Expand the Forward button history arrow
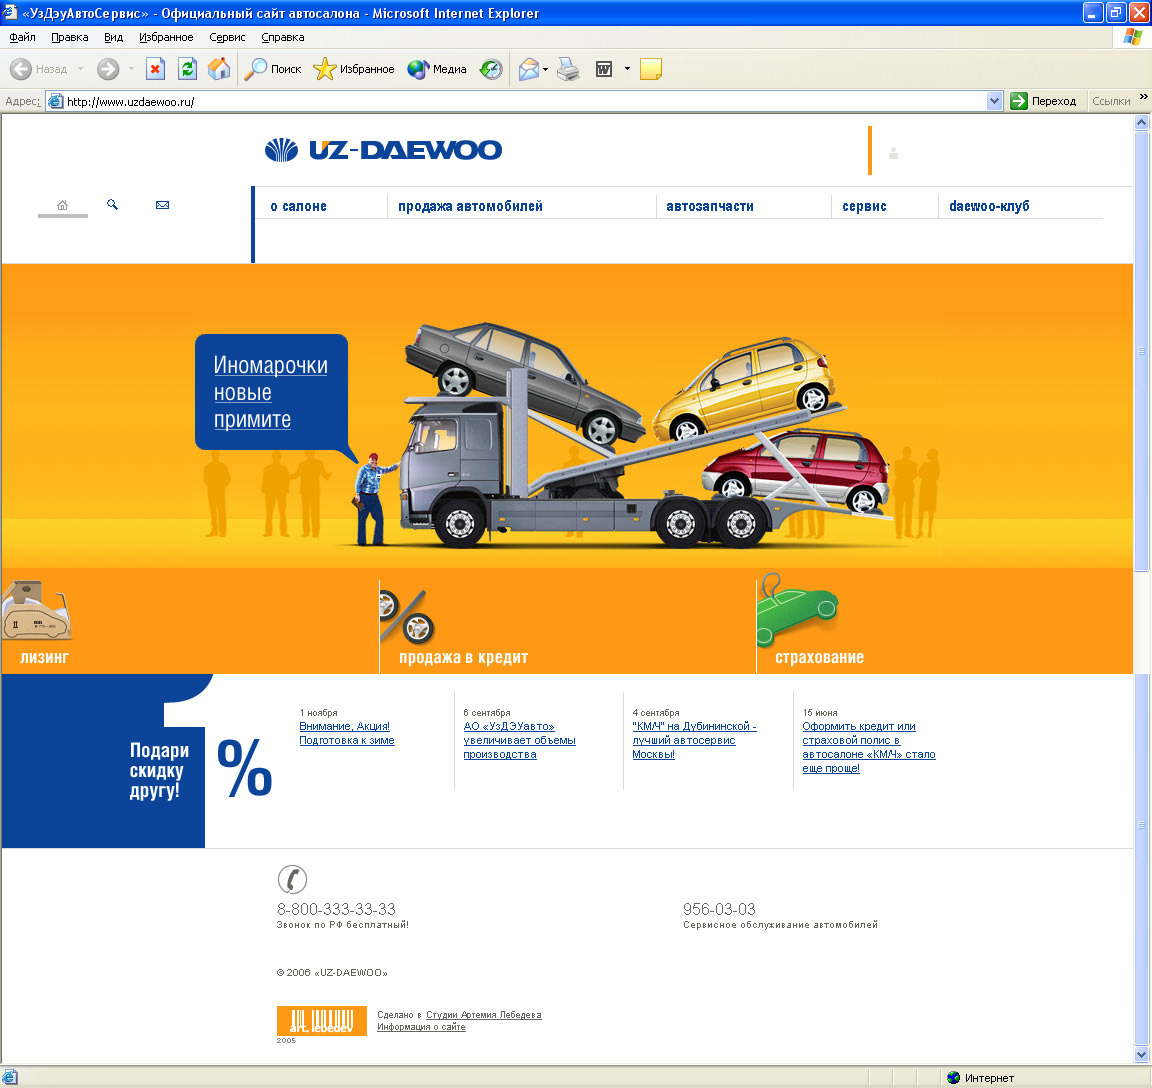 [x=132, y=69]
